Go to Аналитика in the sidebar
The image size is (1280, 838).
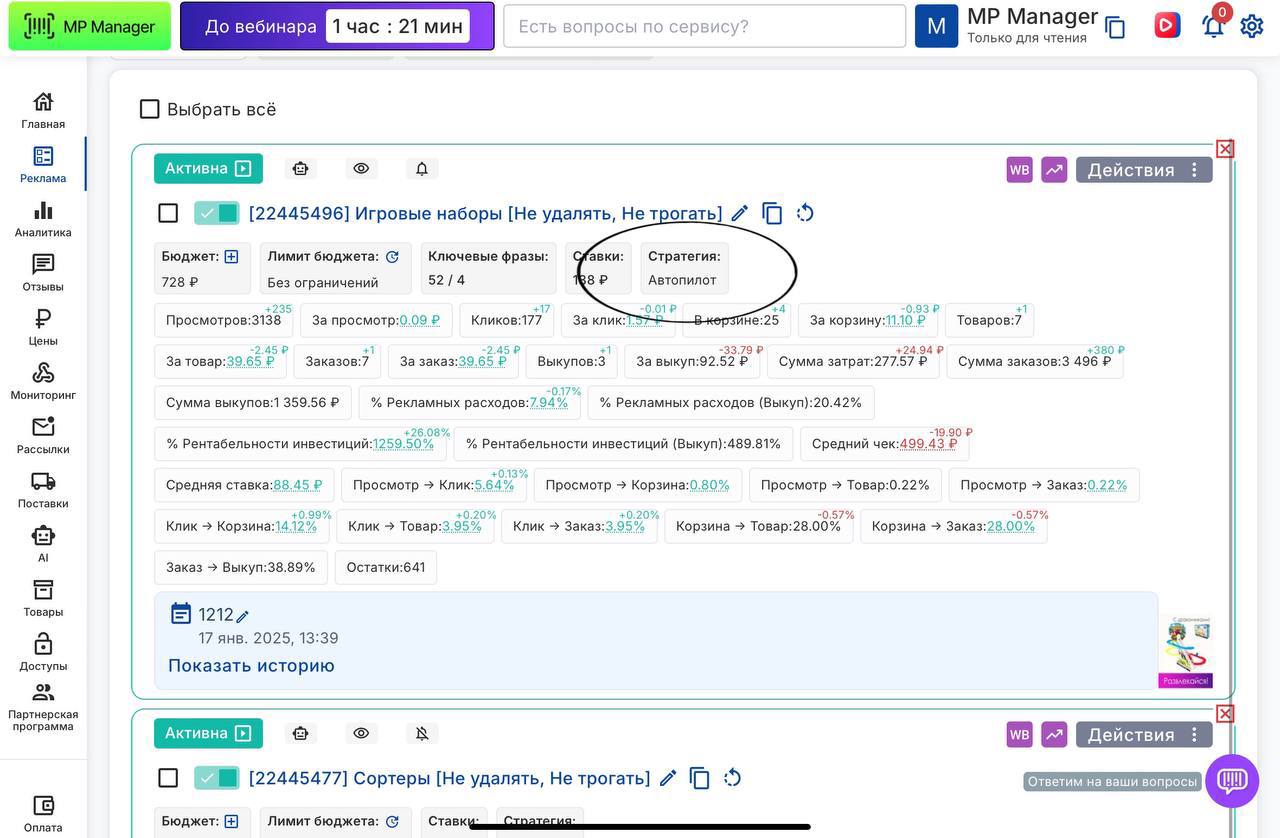(x=43, y=219)
